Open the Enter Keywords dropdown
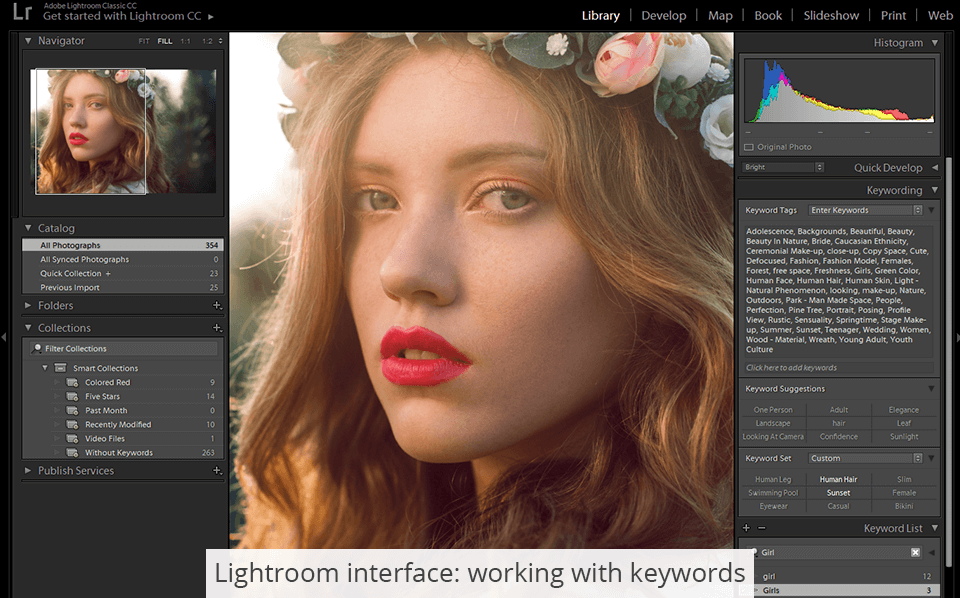 click(x=865, y=210)
